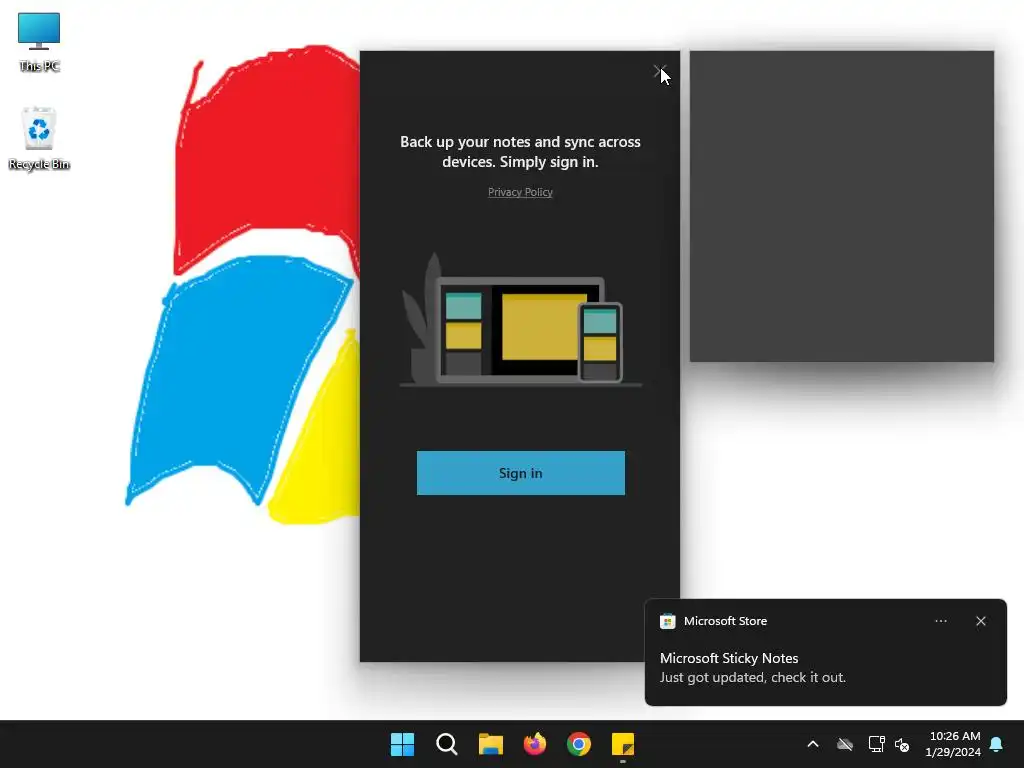This screenshot has width=1024, height=768.
Task: Open the Windows Start menu
Action: [x=402, y=744]
